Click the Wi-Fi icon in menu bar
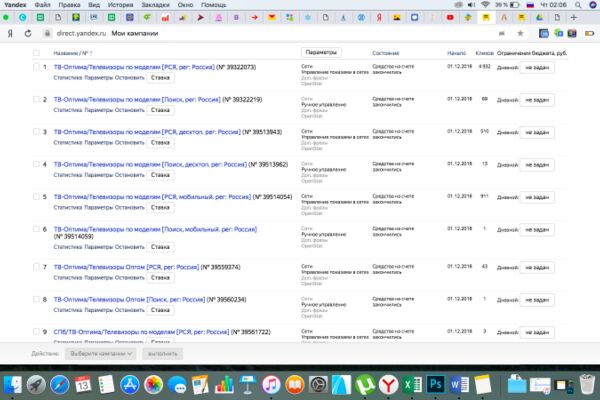 485,5
